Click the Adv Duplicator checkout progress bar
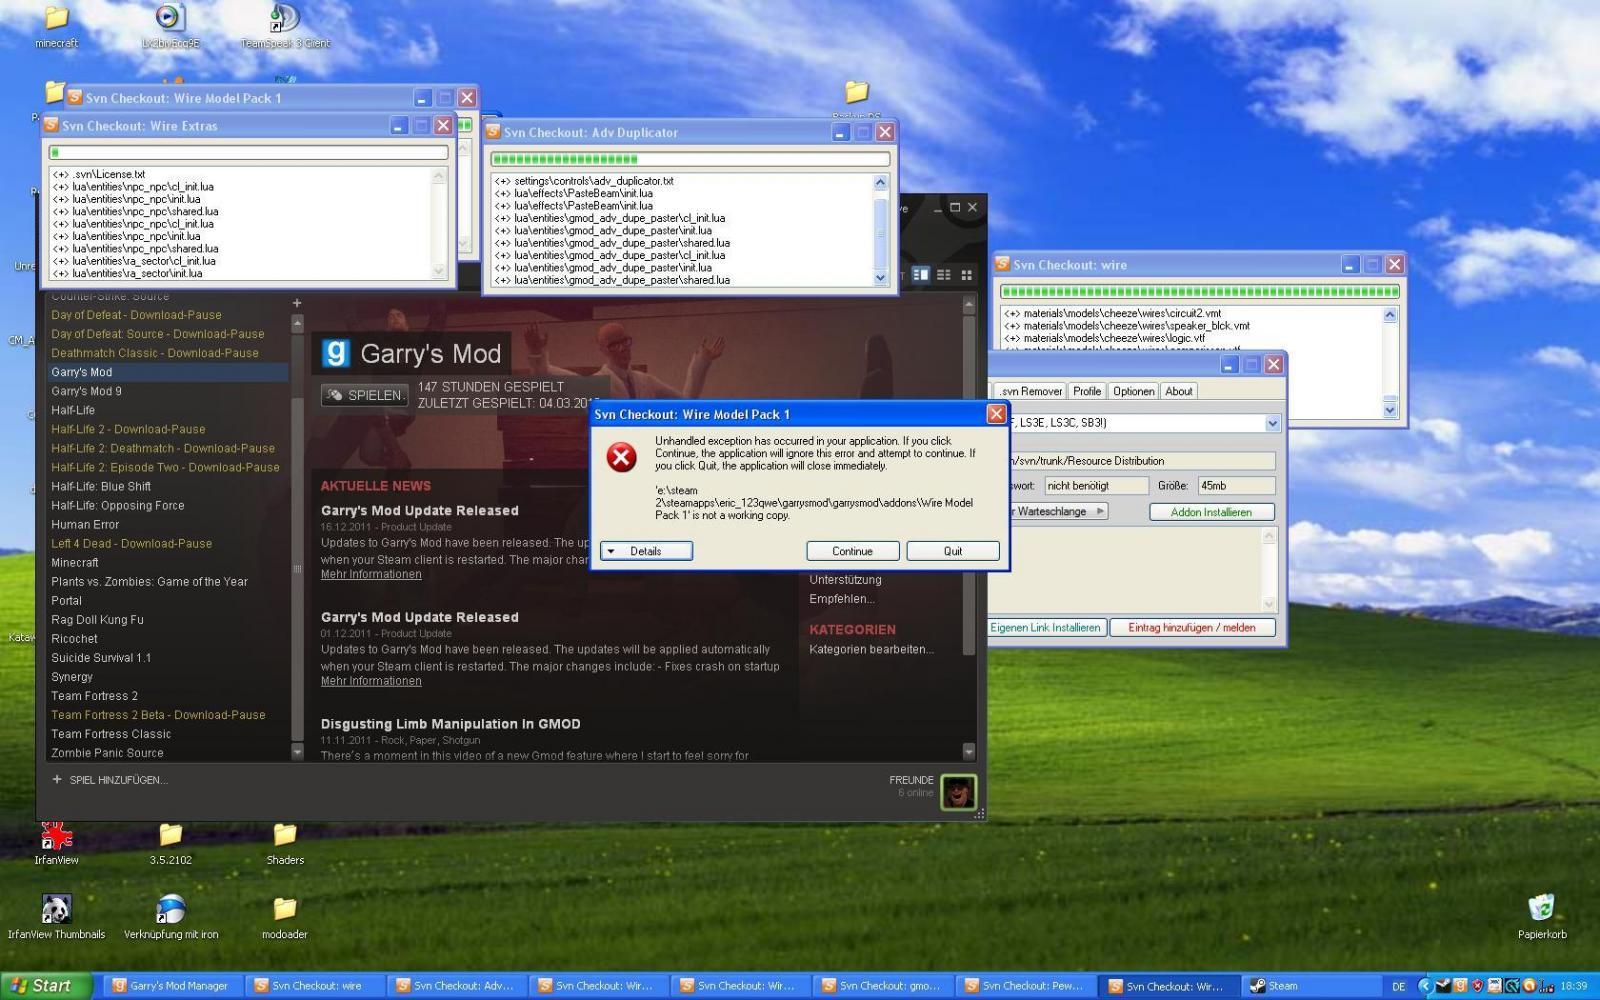The height and width of the screenshot is (1000, 1600). (x=690, y=159)
